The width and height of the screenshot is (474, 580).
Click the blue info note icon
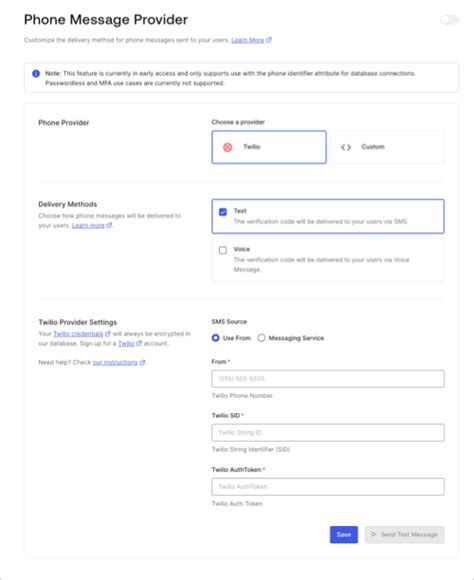(x=36, y=74)
